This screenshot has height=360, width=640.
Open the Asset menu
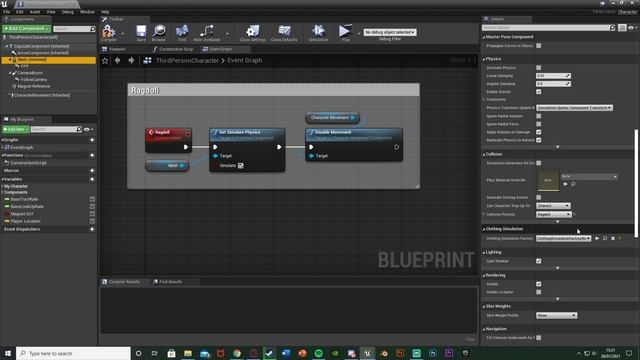coord(35,12)
